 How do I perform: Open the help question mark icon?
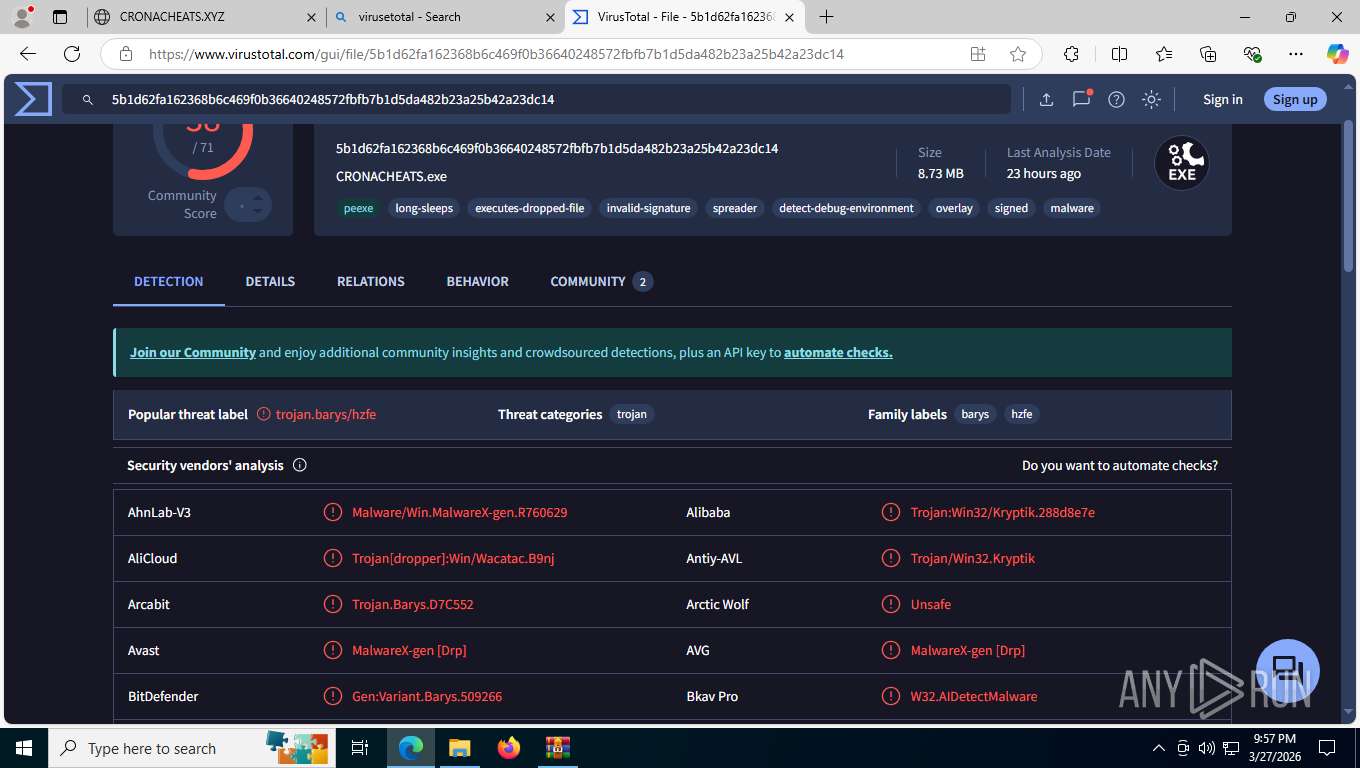click(1117, 99)
